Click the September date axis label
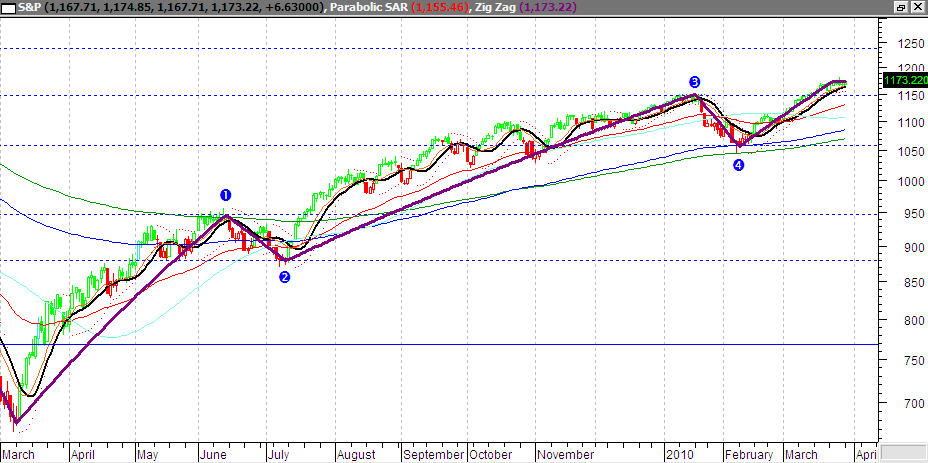This screenshot has height=463, width=928. (x=433, y=455)
